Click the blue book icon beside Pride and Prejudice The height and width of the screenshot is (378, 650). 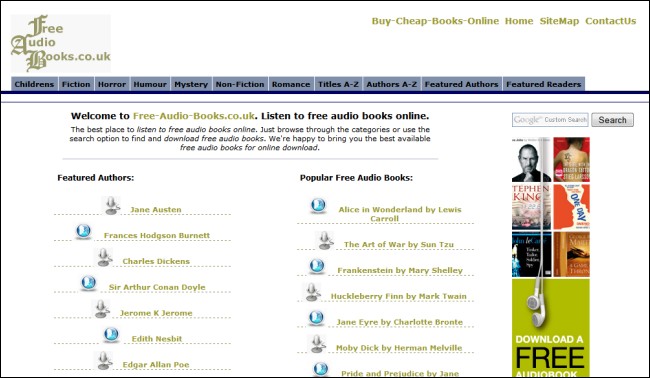click(321, 369)
